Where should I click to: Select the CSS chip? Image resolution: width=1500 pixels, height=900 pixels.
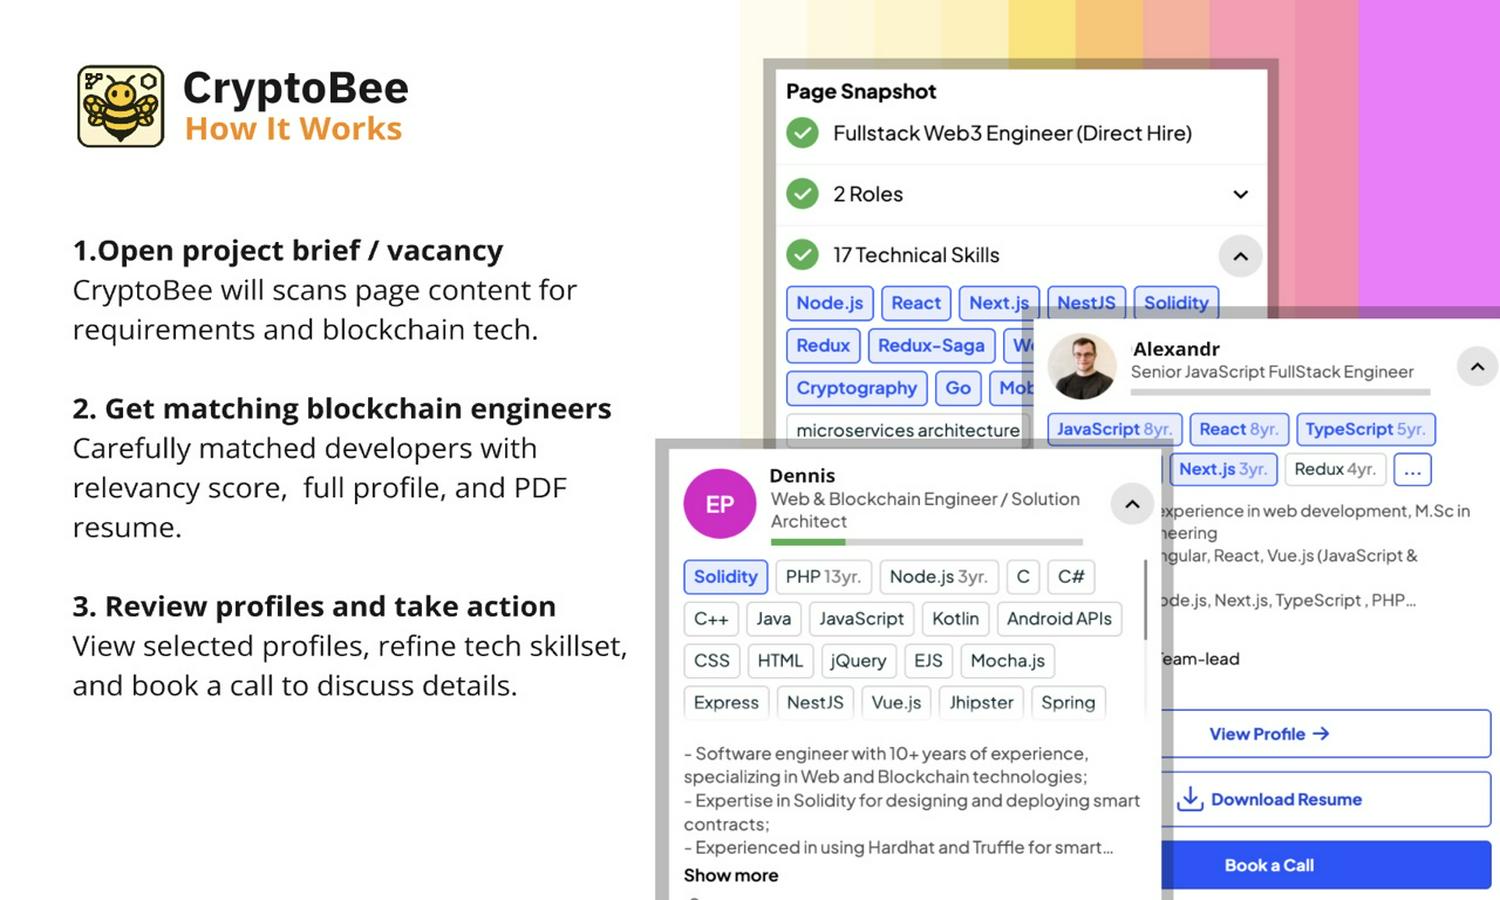(x=712, y=661)
